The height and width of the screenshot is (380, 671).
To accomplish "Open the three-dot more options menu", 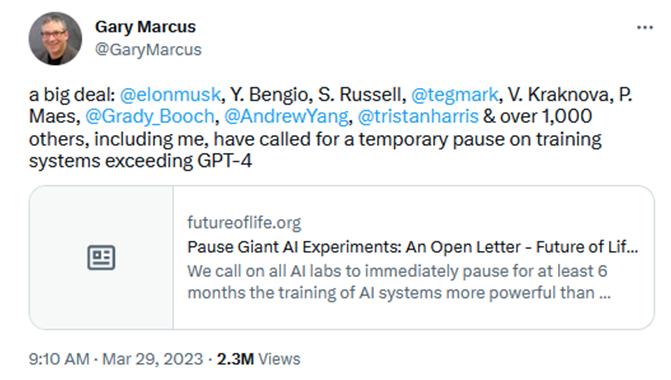I will click(x=644, y=28).
